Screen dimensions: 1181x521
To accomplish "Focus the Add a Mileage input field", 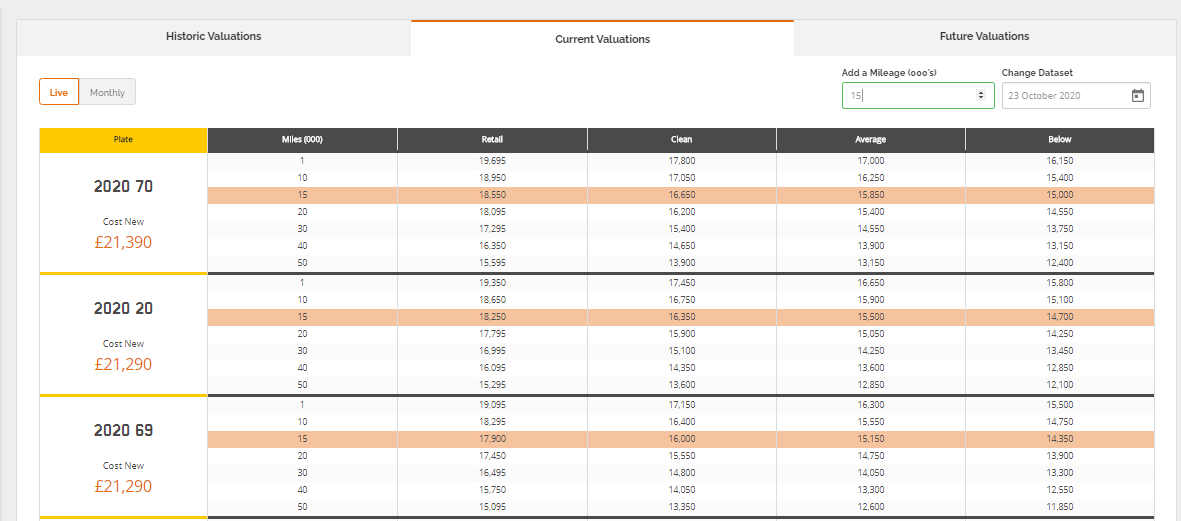I will tap(917, 96).
